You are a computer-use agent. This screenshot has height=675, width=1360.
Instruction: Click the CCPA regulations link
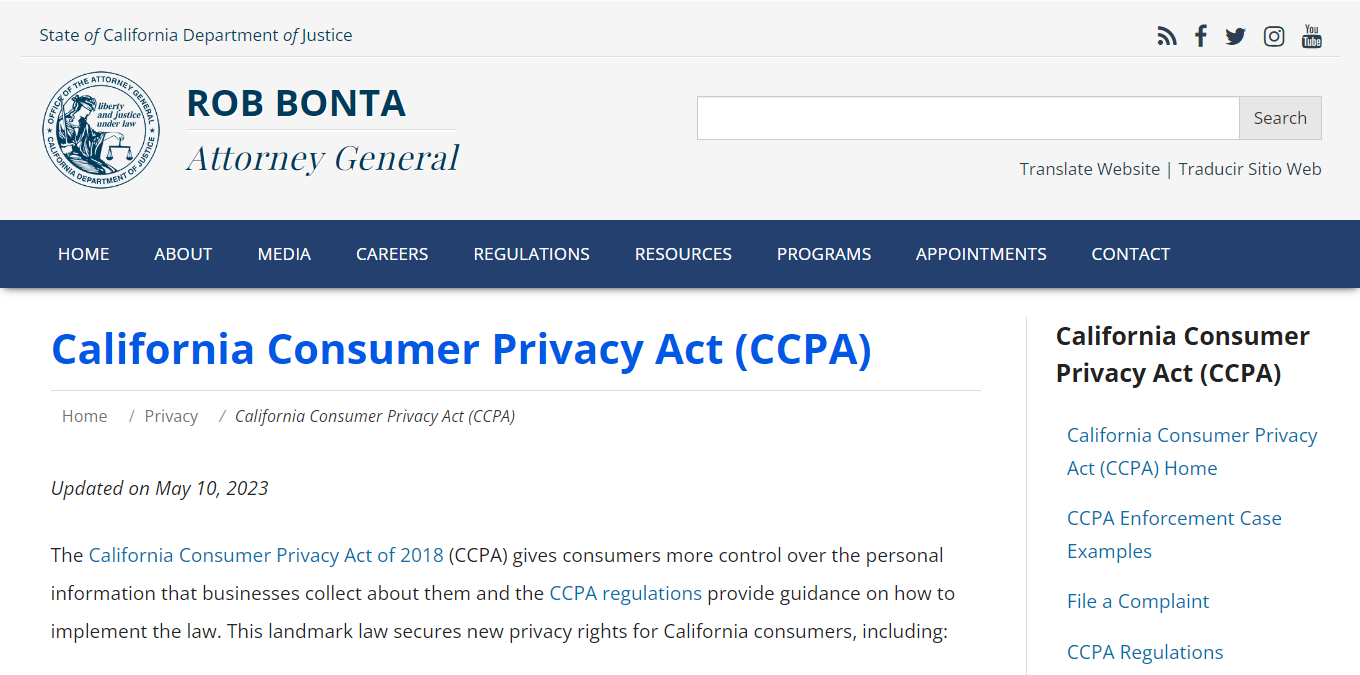(x=624, y=593)
